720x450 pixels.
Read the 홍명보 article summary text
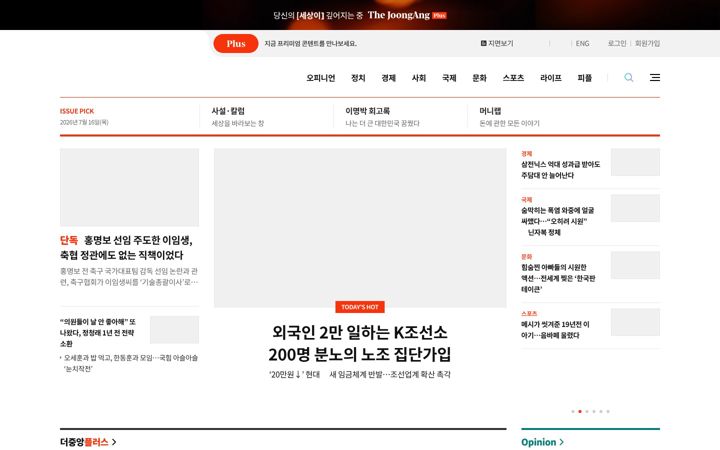(129, 276)
